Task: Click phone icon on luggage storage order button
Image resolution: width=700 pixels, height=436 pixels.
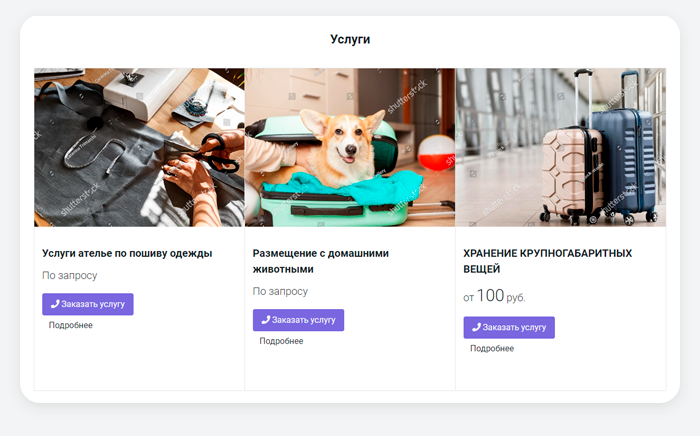Action: pyautogui.click(x=476, y=327)
